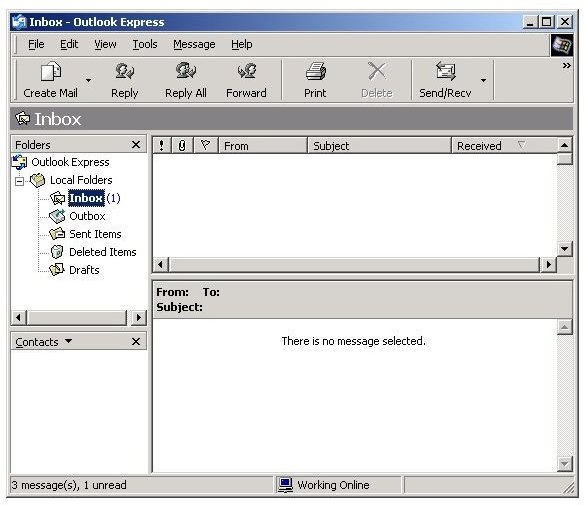585x505 pixels.
Task: Select the Outbox folder
Action: pos(87,216)
